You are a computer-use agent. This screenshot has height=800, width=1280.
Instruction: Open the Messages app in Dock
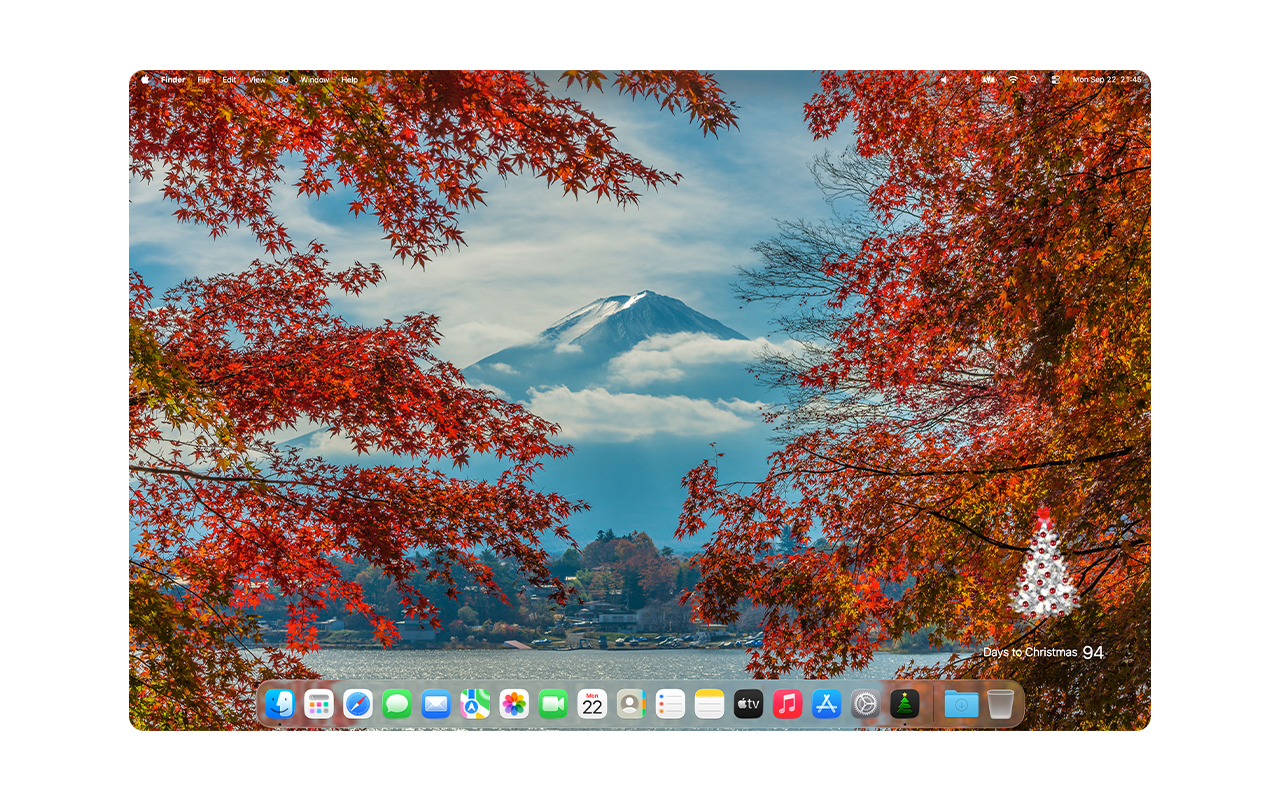click(x=397, y=704)
